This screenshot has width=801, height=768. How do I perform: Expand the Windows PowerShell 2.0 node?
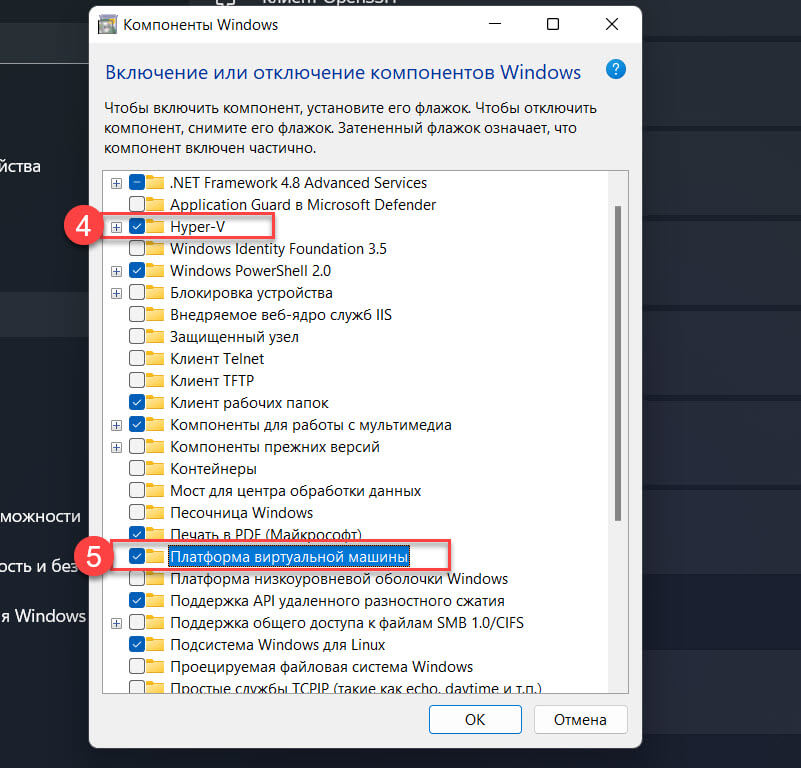coord(116,271)
